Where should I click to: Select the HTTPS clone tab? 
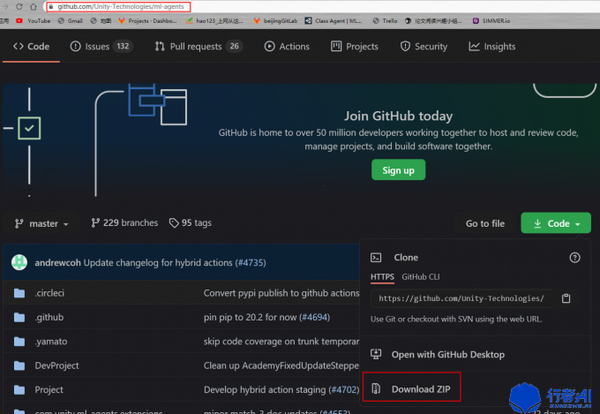pos(382,277)
